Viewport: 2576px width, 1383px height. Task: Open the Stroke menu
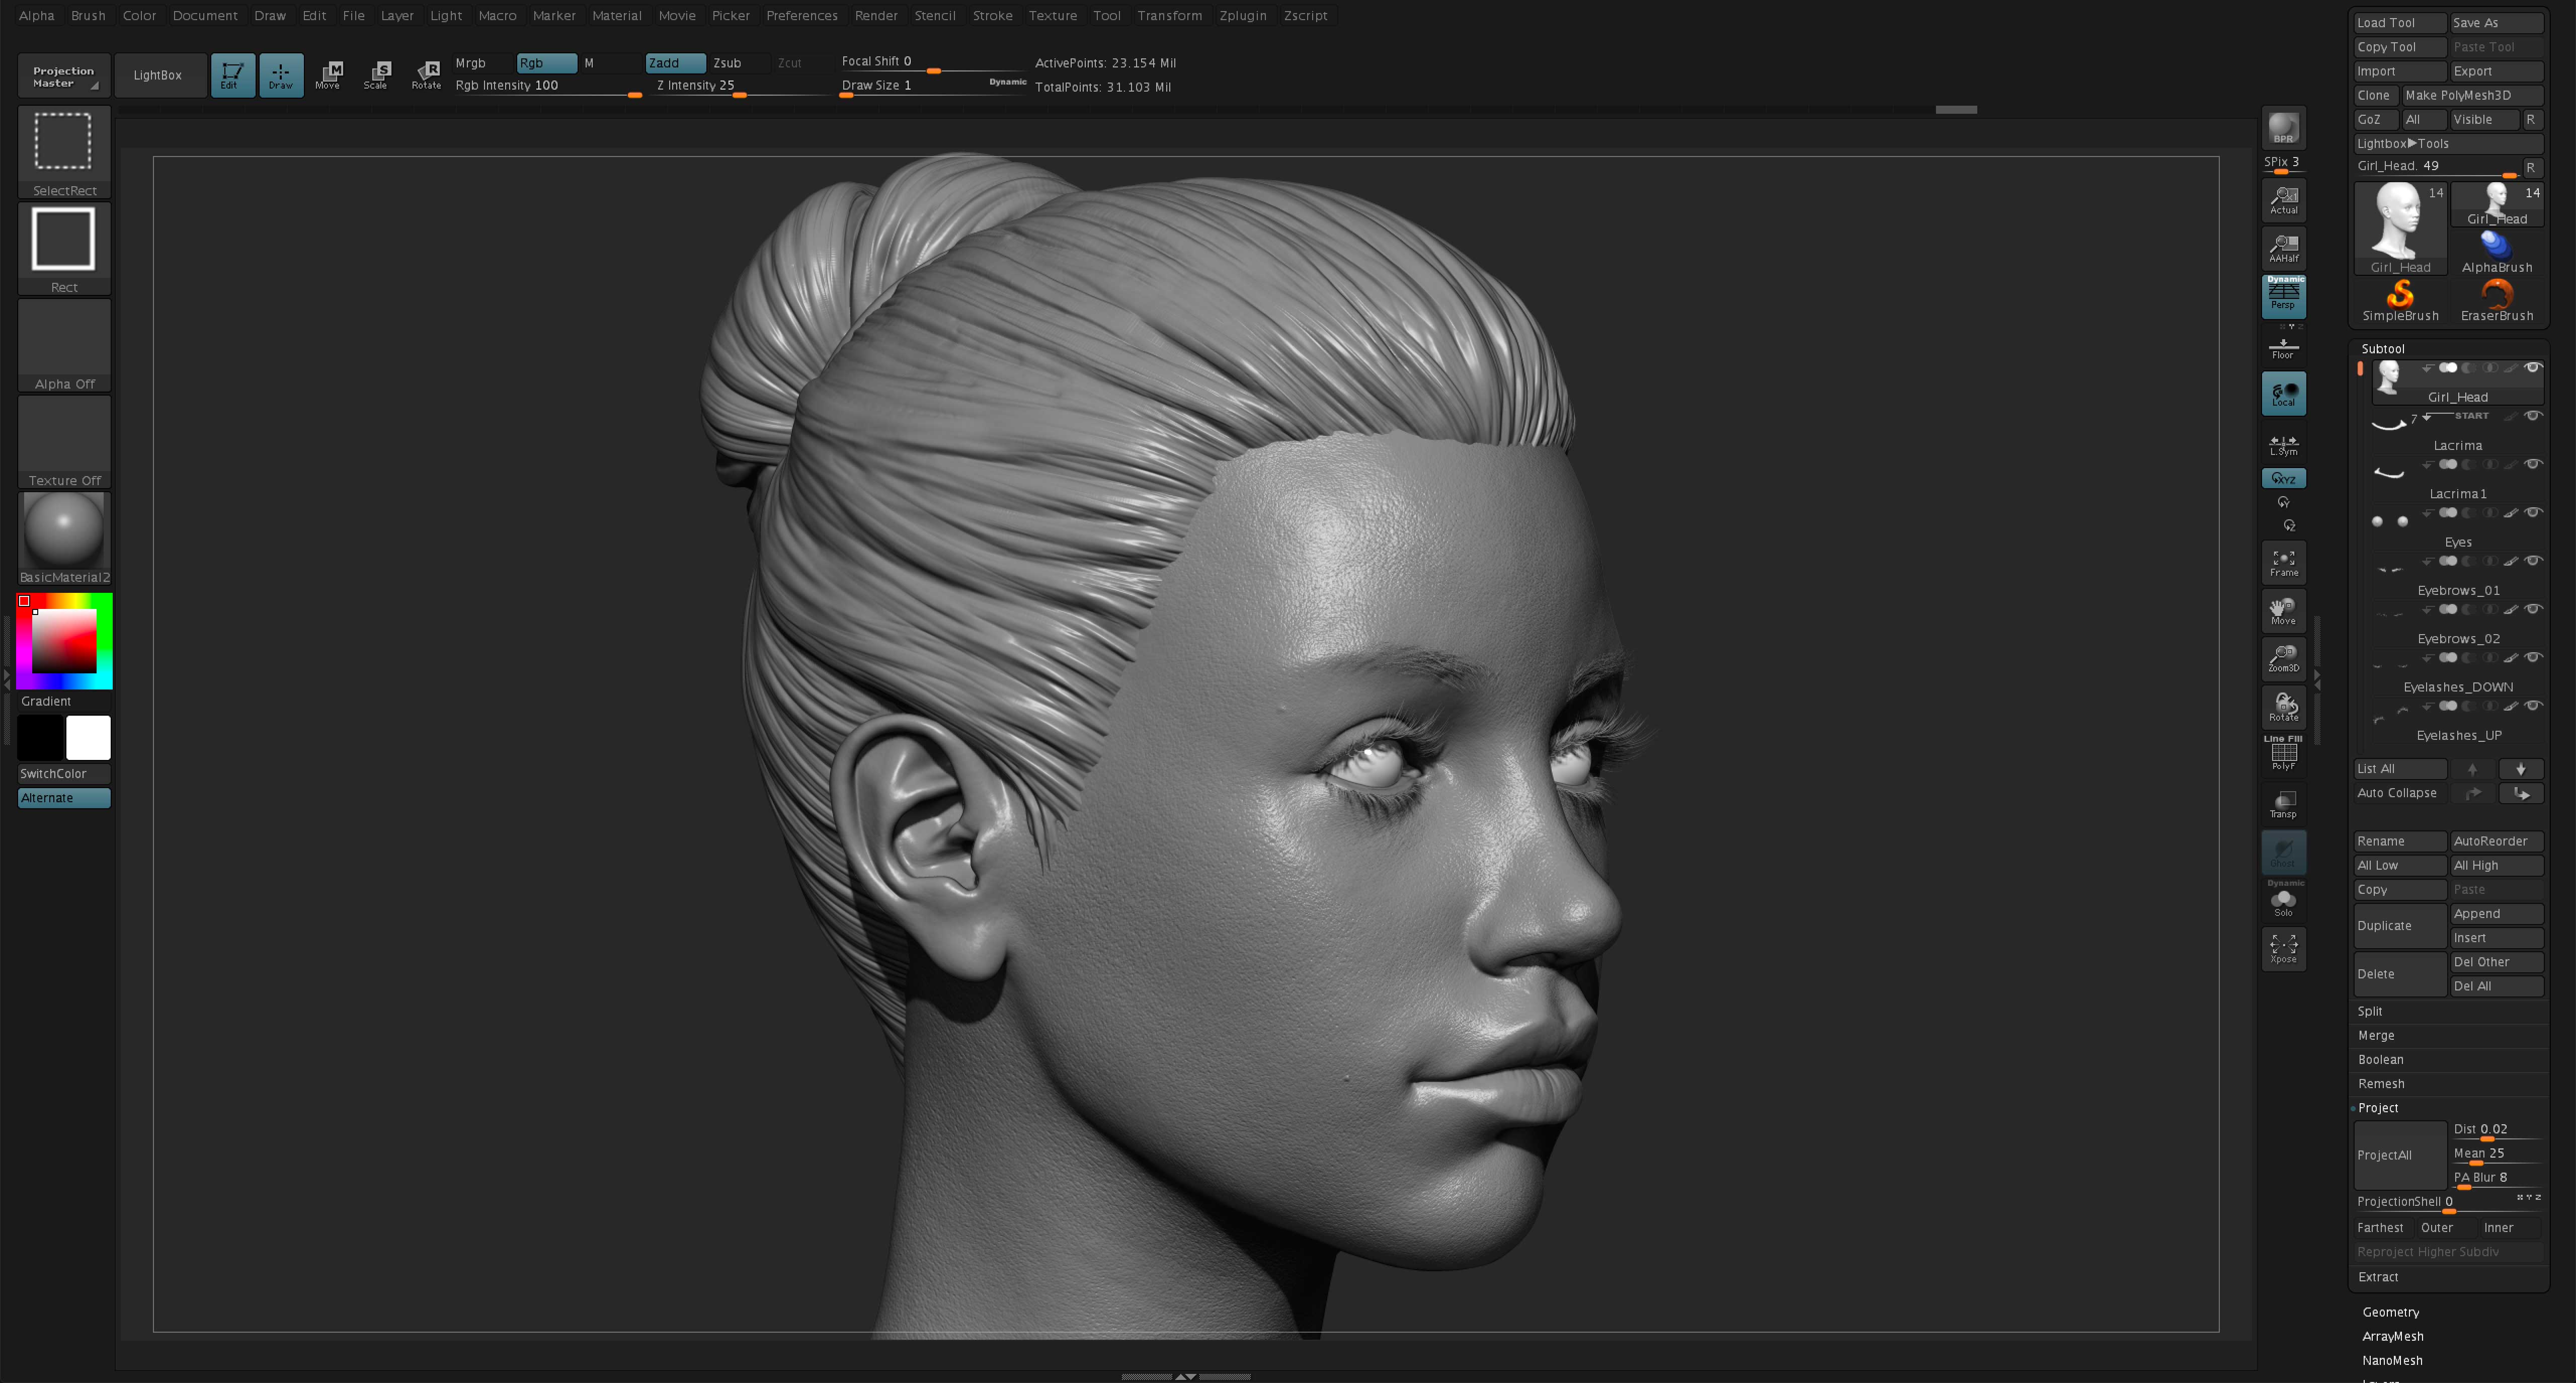tap(993, 15)
